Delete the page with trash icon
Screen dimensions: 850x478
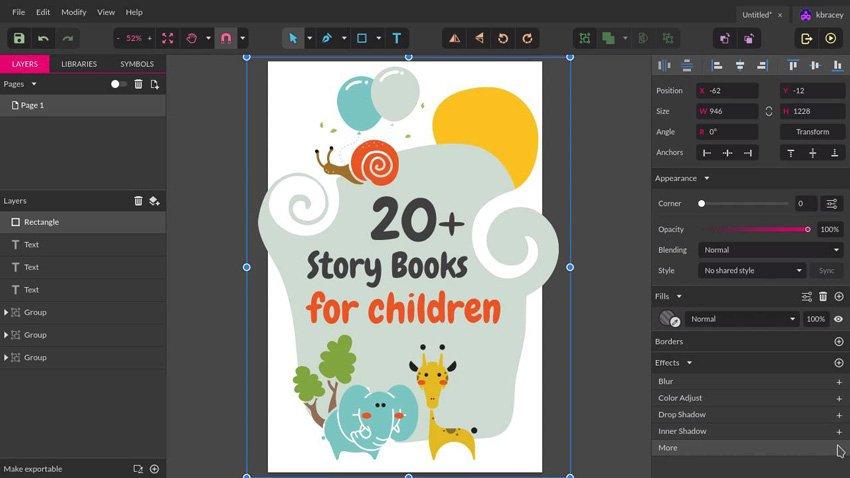(x=138, y=84)
